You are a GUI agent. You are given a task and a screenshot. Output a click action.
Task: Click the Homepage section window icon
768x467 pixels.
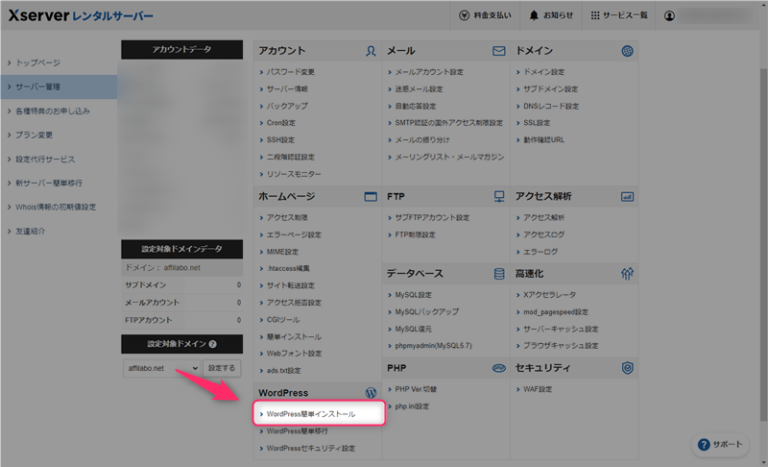[x=370, y=197]
